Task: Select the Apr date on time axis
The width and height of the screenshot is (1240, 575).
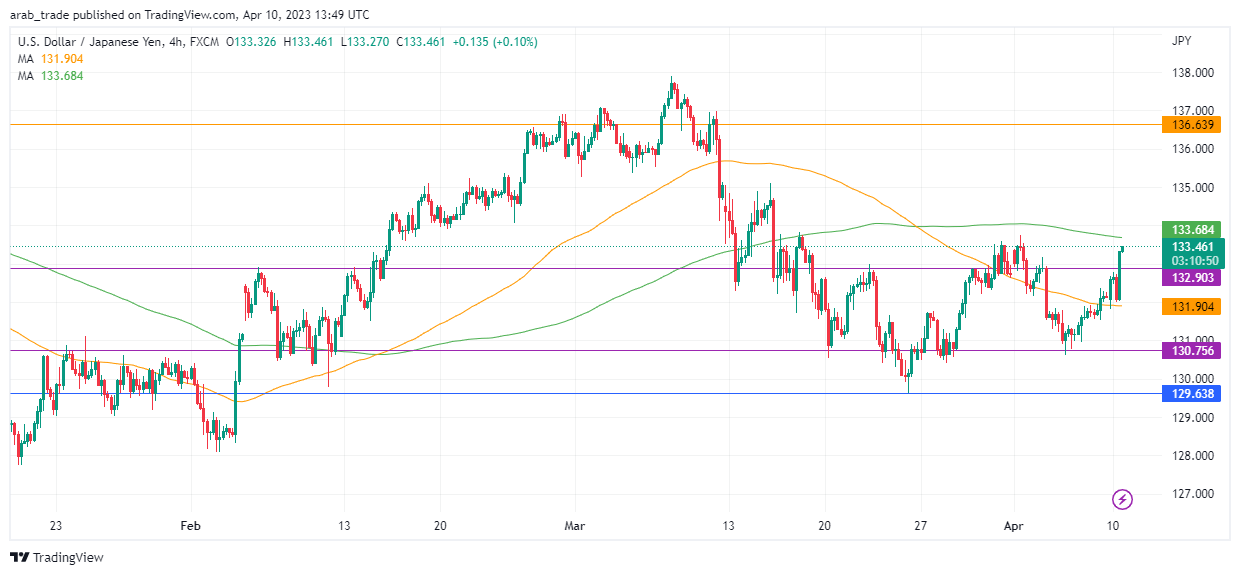Action: 1014,526
